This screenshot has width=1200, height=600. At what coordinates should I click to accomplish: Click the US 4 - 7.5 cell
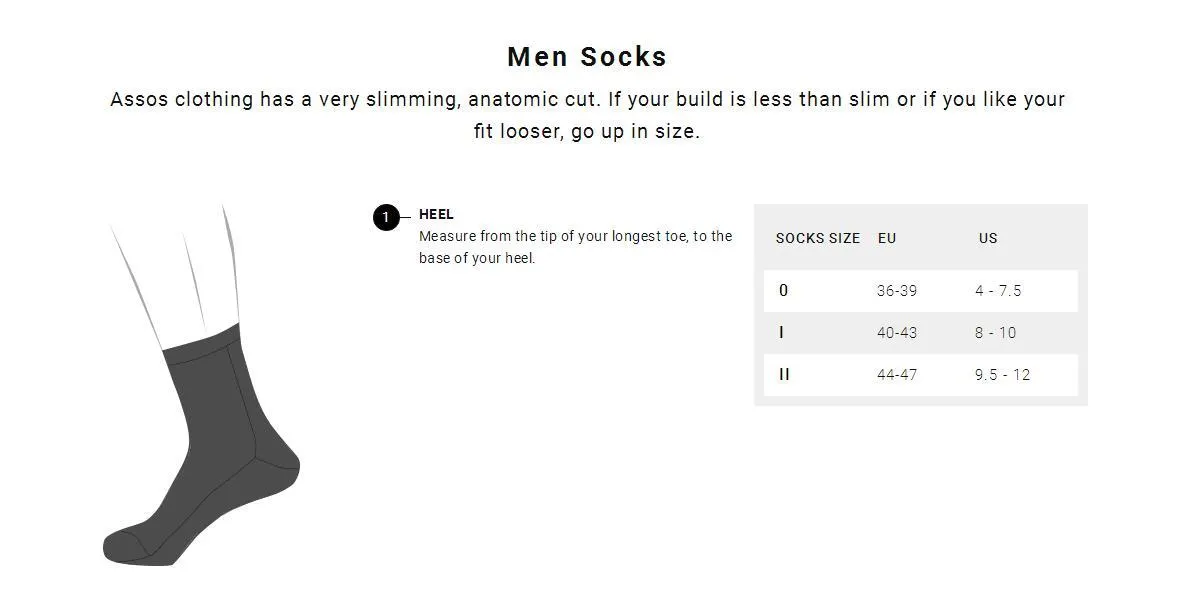pyautogui.click(x=998, y=291)
